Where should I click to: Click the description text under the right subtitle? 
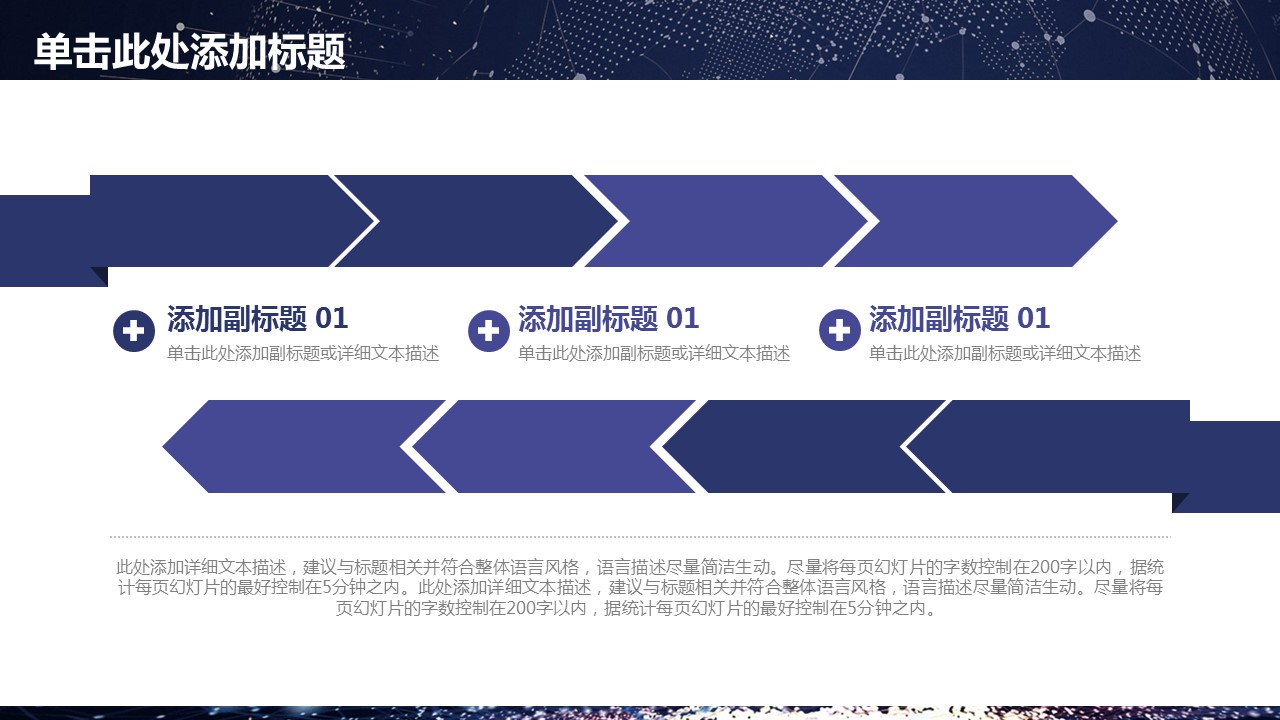[1005, 354]
